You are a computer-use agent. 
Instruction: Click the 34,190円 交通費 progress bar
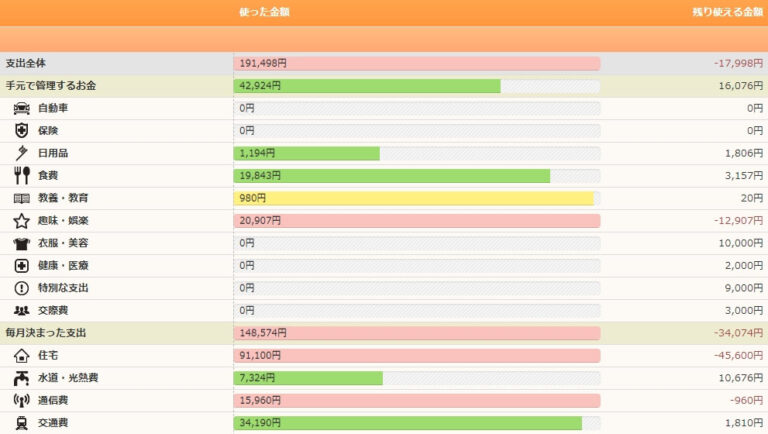pyautogui.click(x=408, y=423)
